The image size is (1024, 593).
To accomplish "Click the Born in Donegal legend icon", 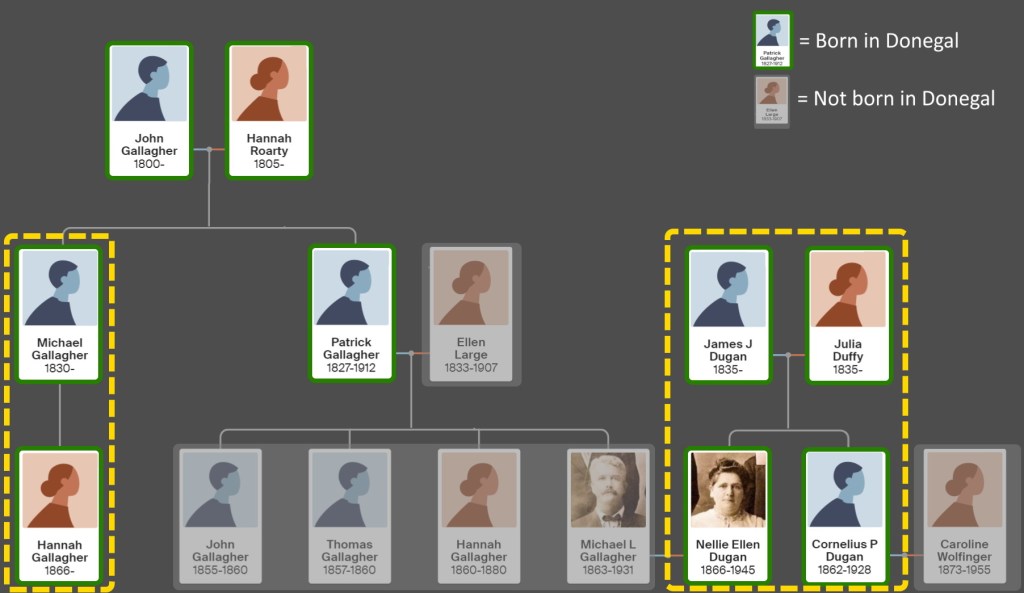I will point(771,41).
